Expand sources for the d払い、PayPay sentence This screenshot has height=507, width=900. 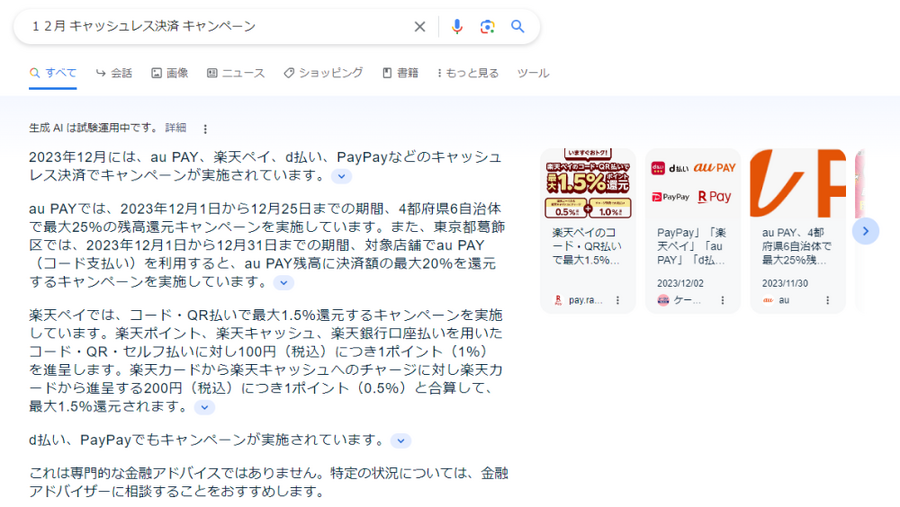coord(401,441)
